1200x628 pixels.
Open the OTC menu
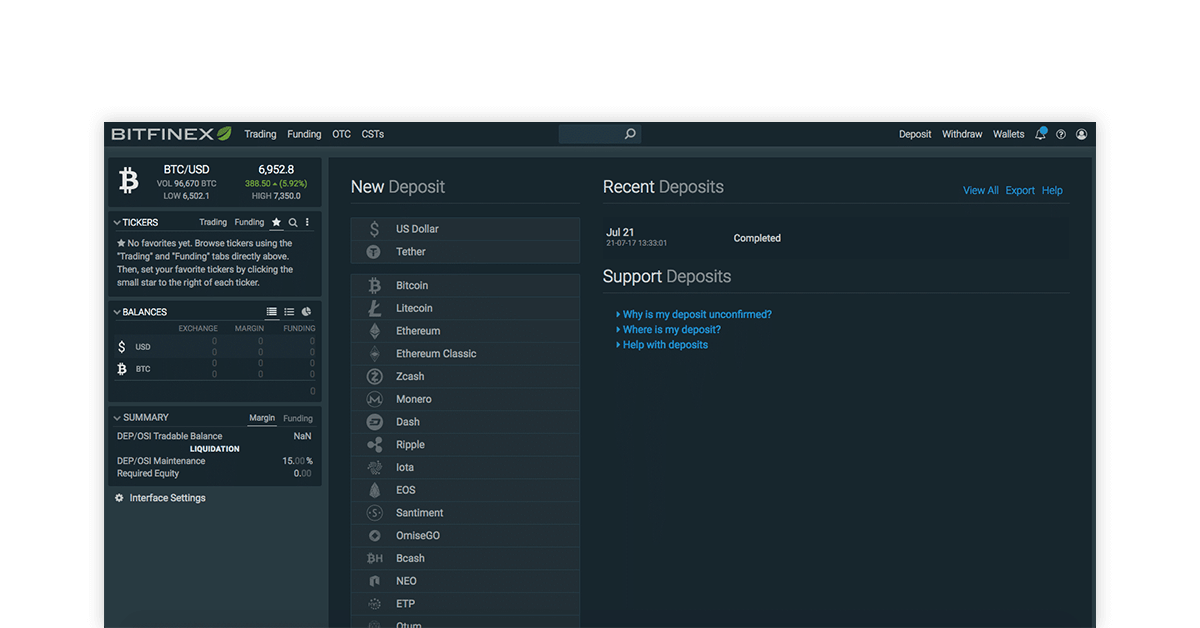pyautogui.click(x=341, y=134)
